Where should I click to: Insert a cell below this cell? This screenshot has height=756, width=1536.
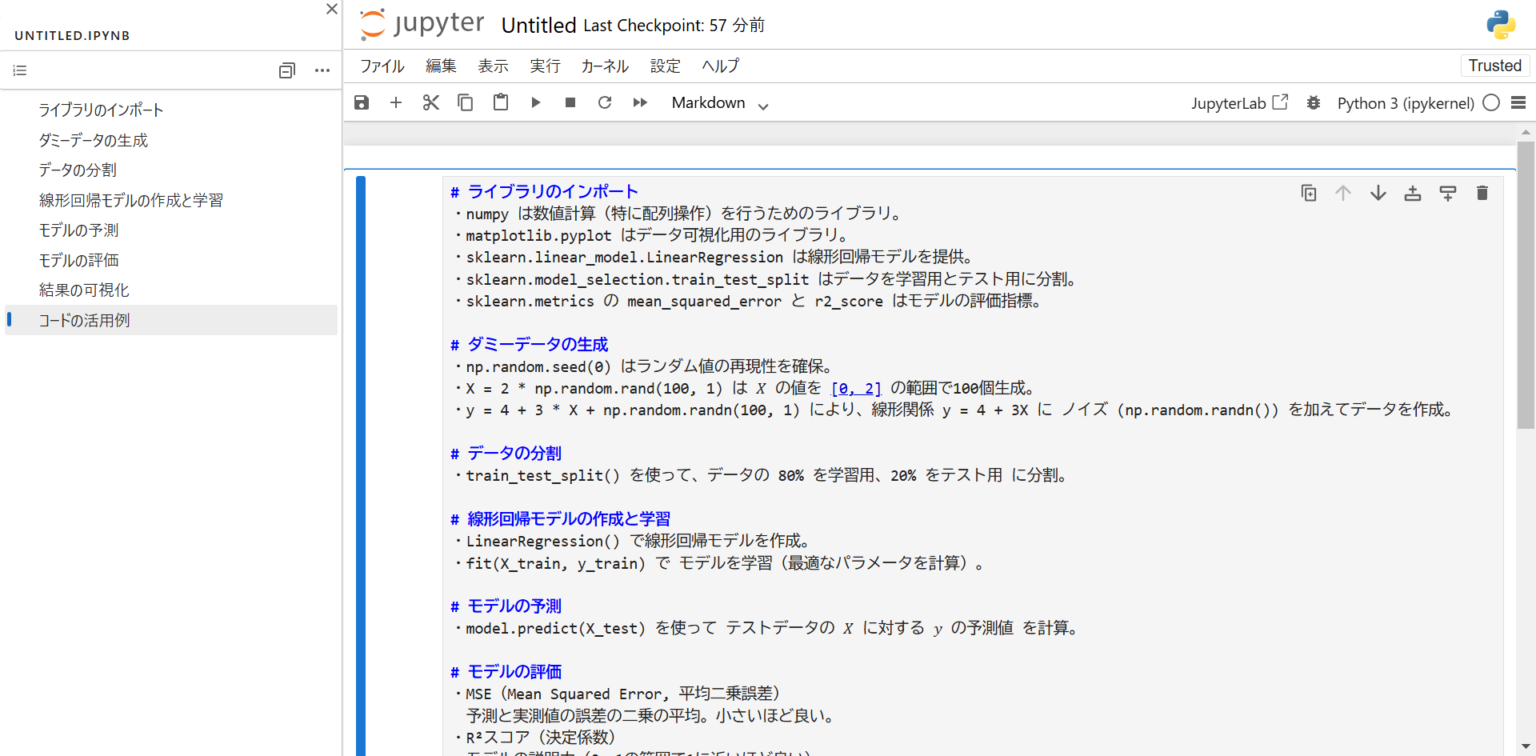point(1447,193)
